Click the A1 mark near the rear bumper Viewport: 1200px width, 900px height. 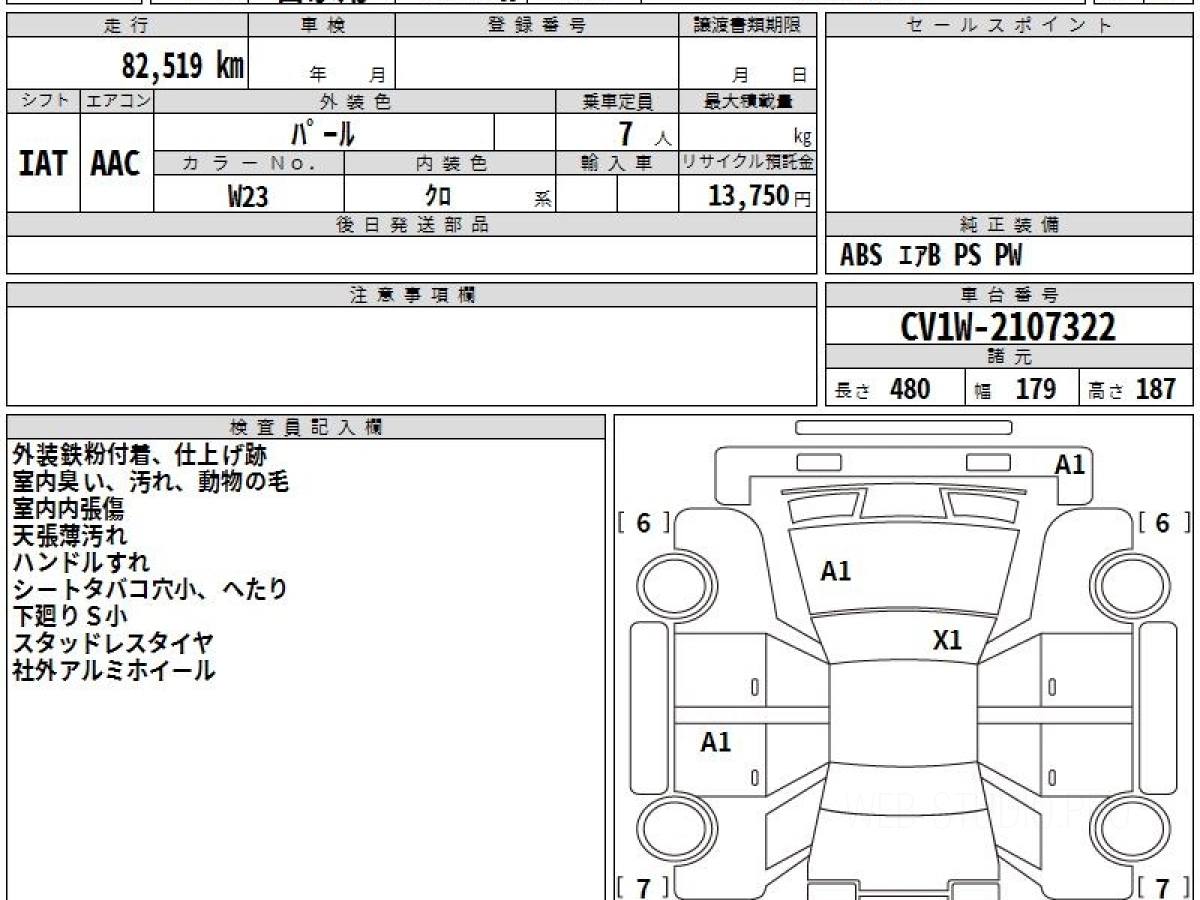coord(1070,464)
